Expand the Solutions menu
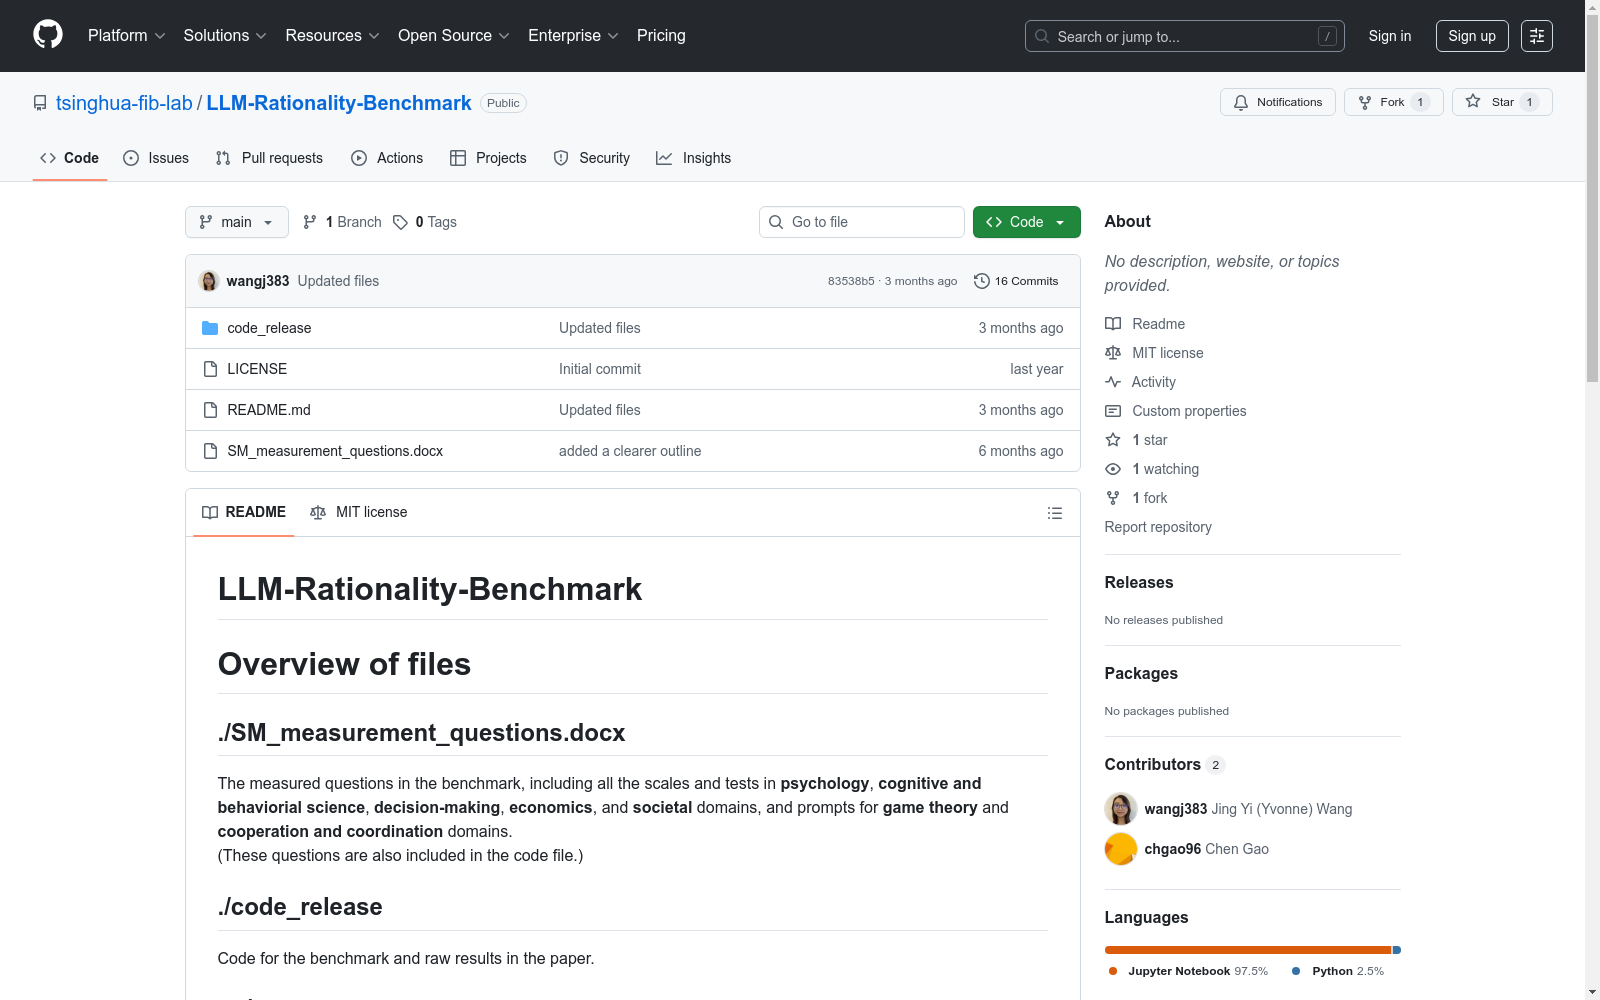This screenshot has width=1600, height=1000. coord(225,35)
